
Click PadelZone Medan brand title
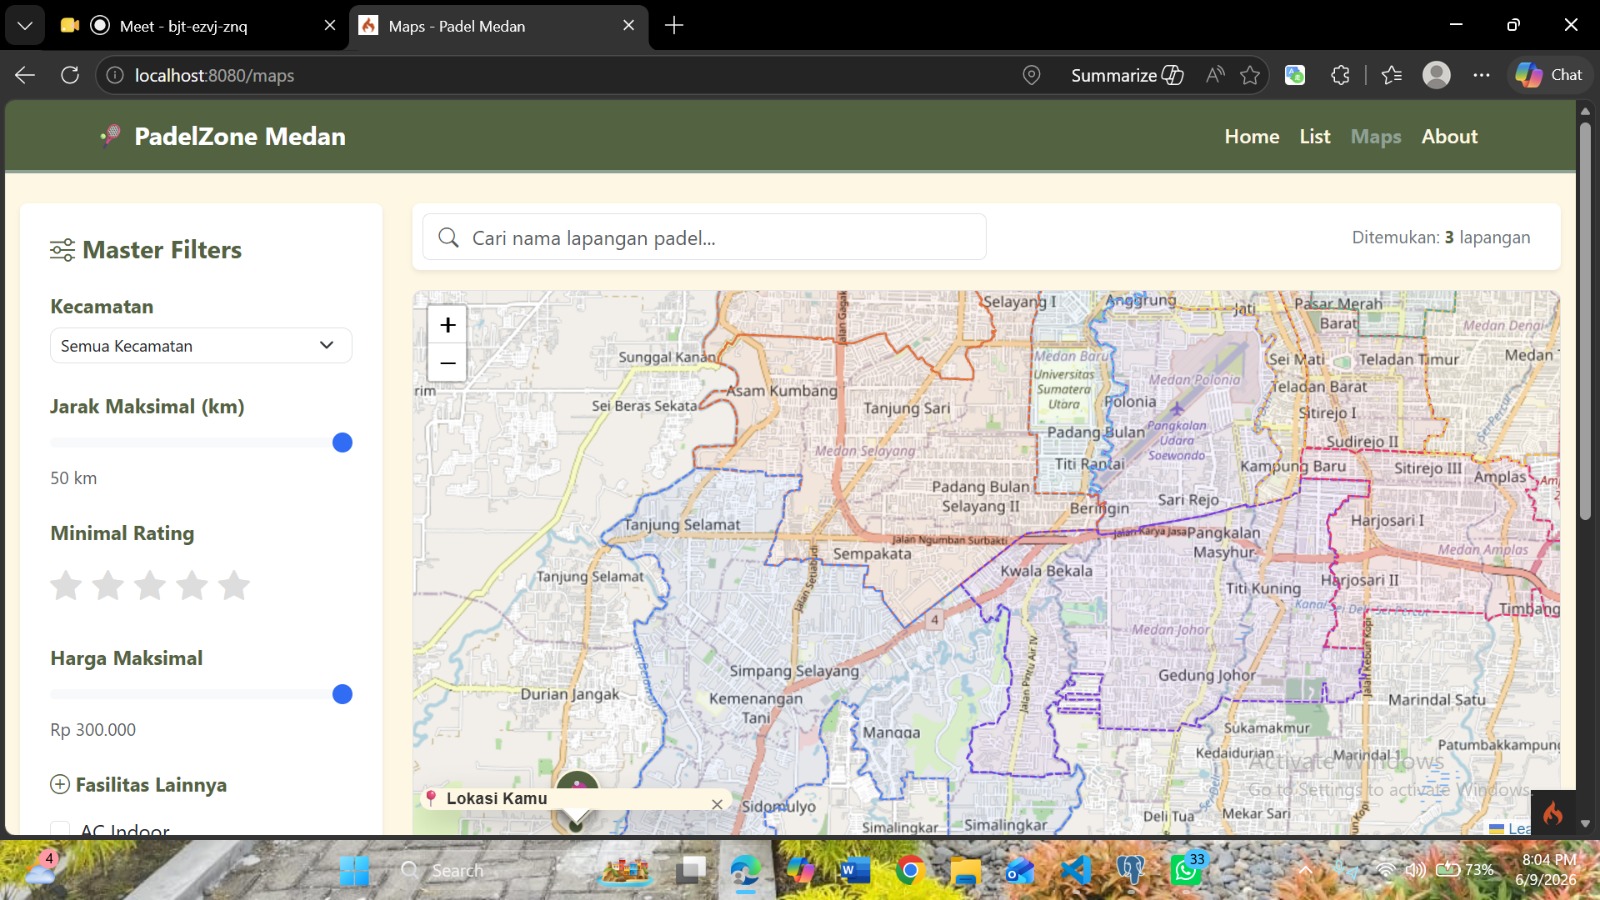pos(240,136)
